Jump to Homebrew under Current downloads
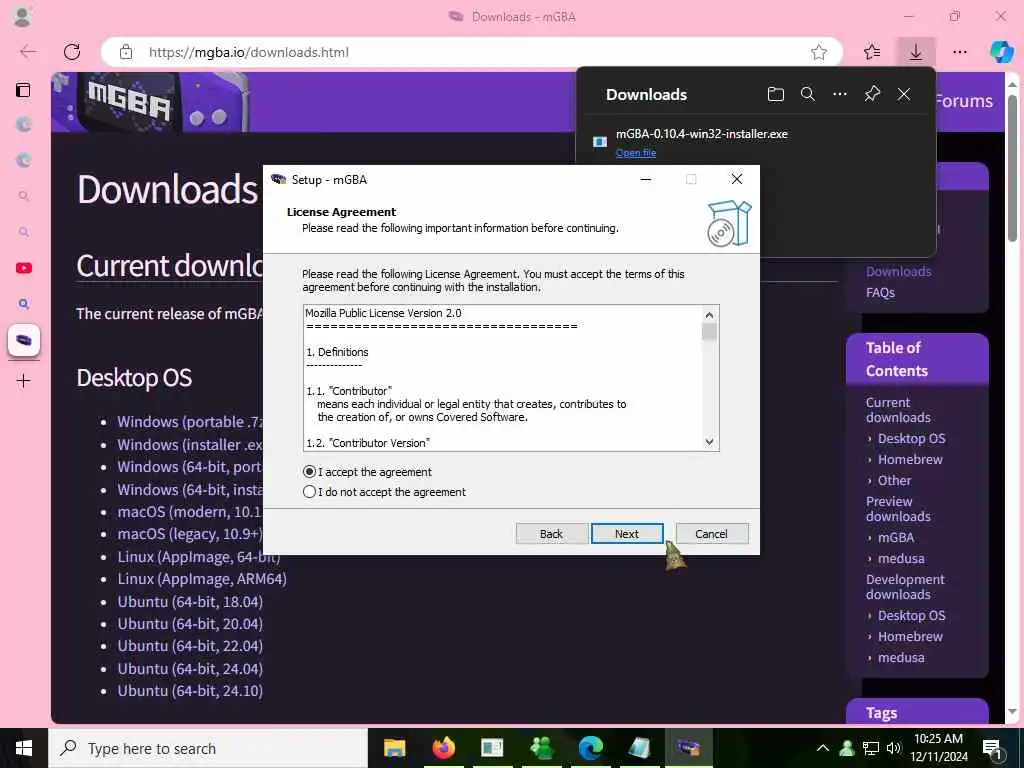 910,459
